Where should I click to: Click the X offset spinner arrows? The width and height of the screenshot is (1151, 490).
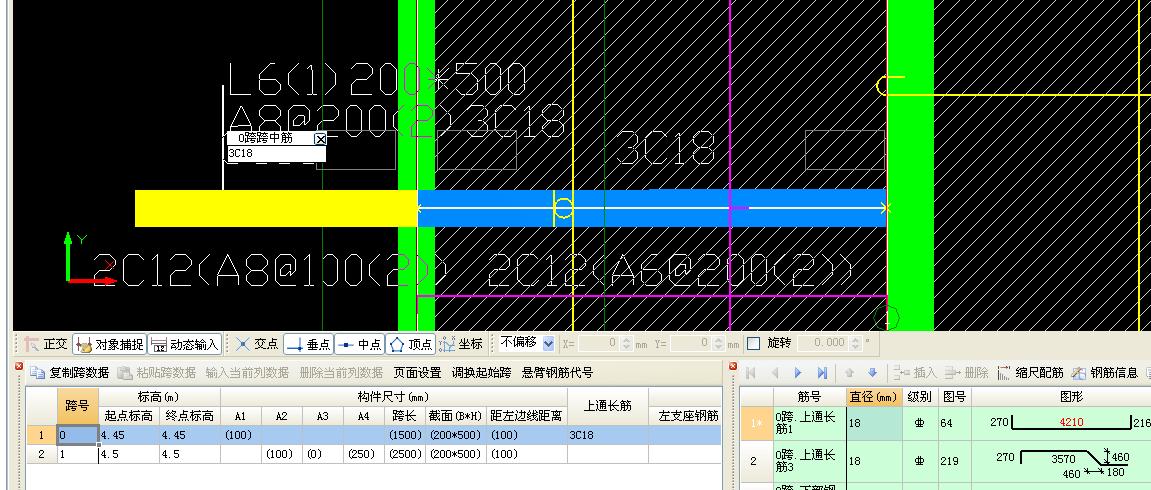(x=626, y=343)
